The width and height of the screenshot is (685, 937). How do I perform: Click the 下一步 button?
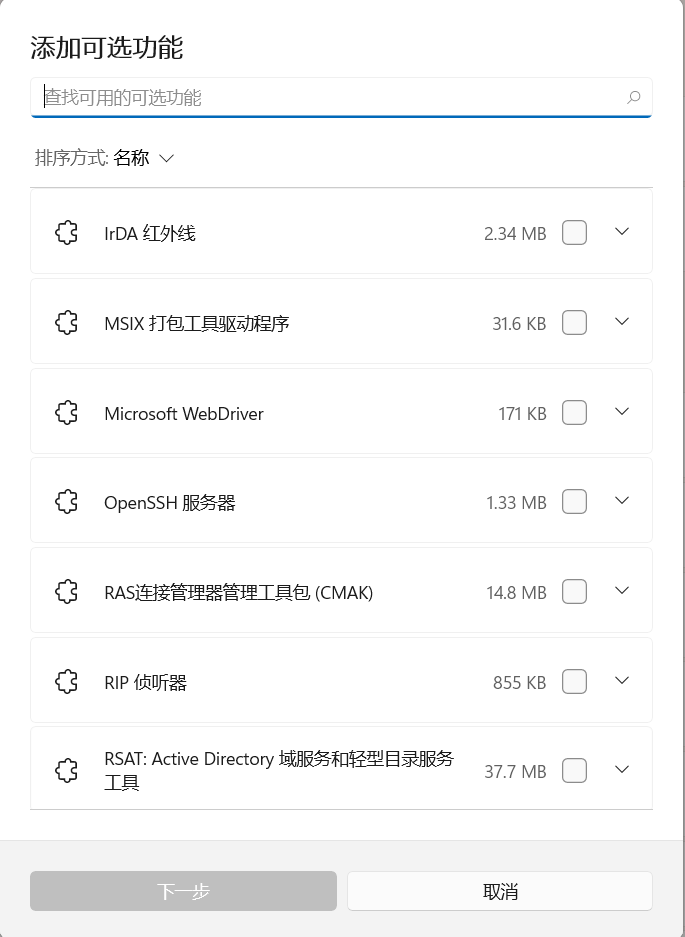[184, 891]
